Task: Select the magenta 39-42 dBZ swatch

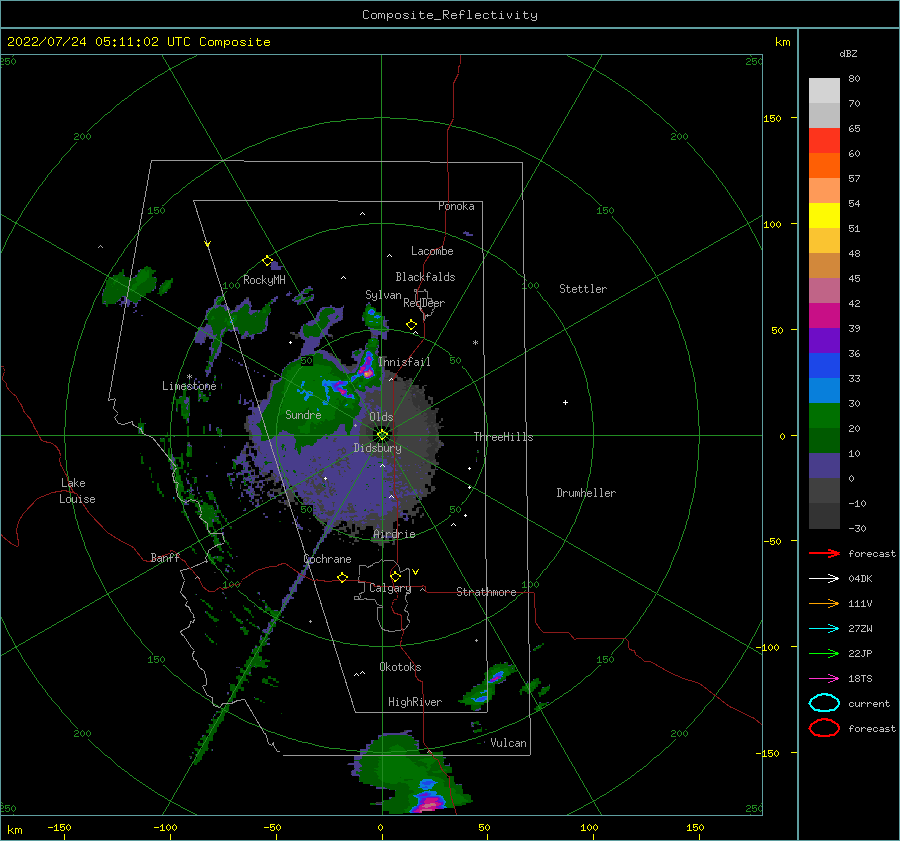Action: click(x=824, y=316)
